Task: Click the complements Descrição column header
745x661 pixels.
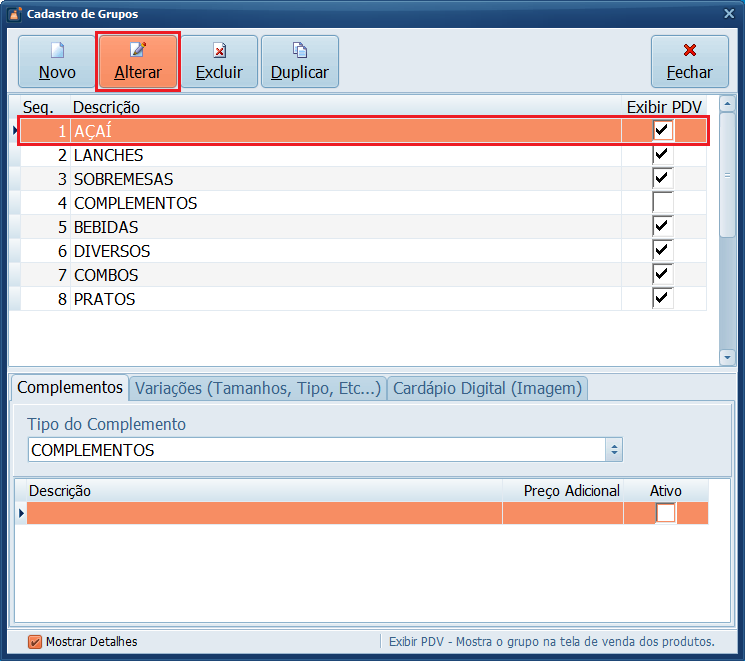Action: (264, 490)
